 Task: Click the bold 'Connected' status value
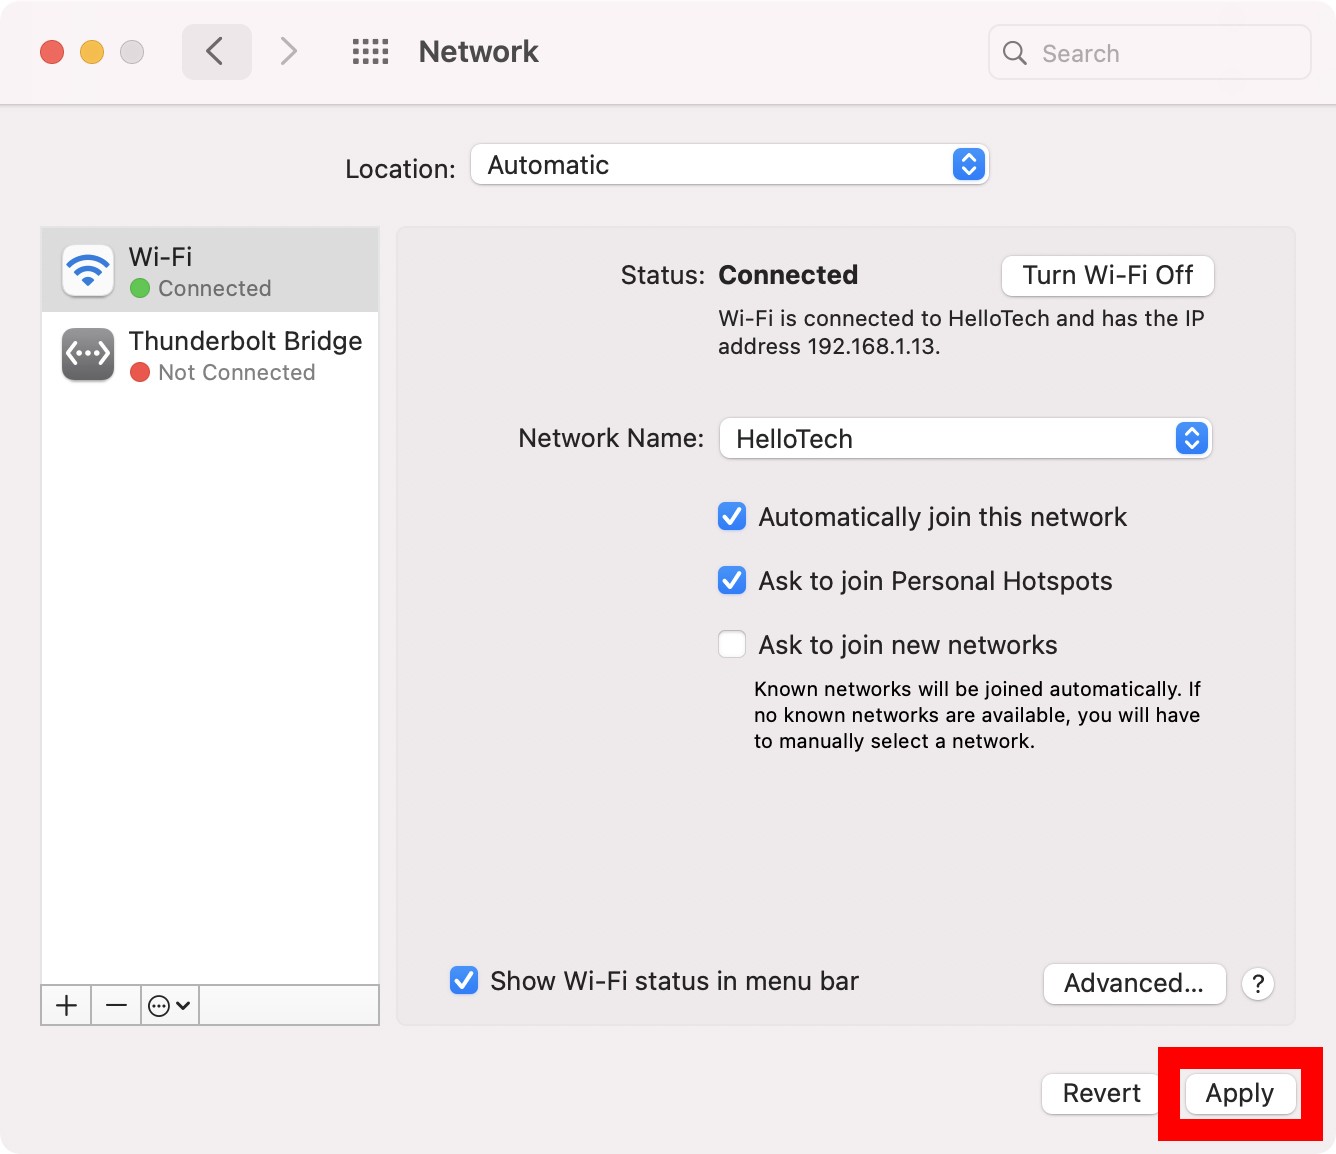(788, 275)
